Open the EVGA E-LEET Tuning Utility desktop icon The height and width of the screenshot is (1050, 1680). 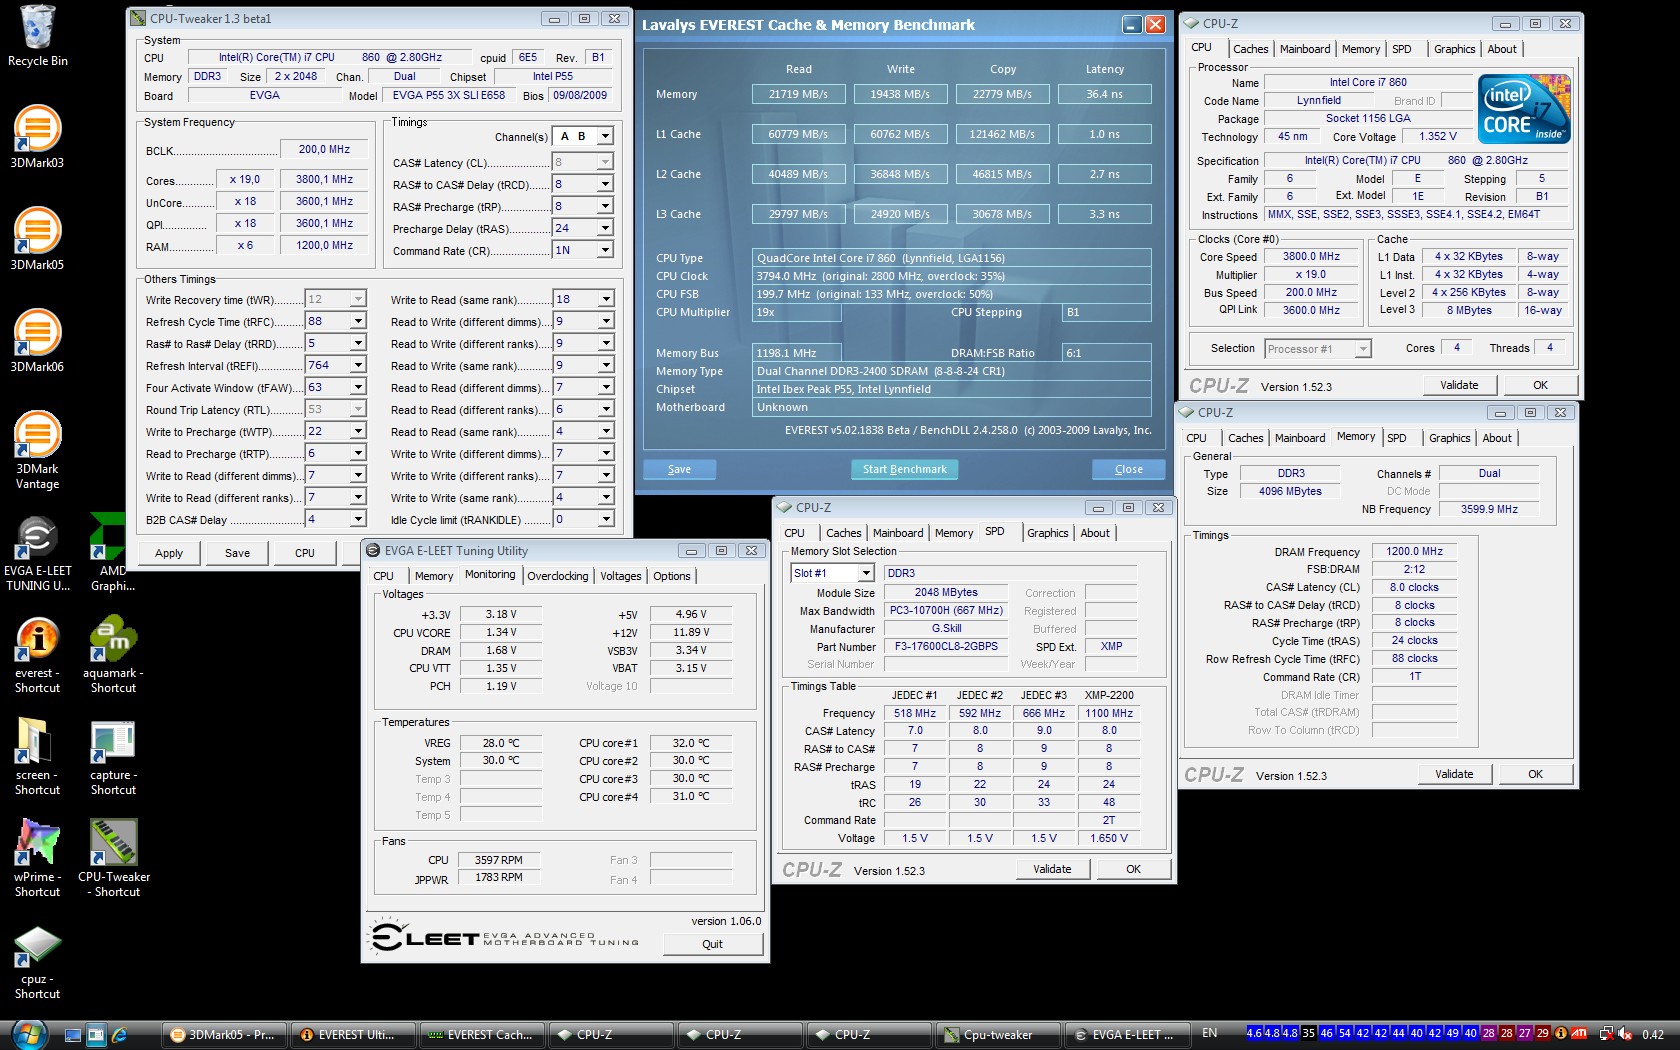point(37,553)
